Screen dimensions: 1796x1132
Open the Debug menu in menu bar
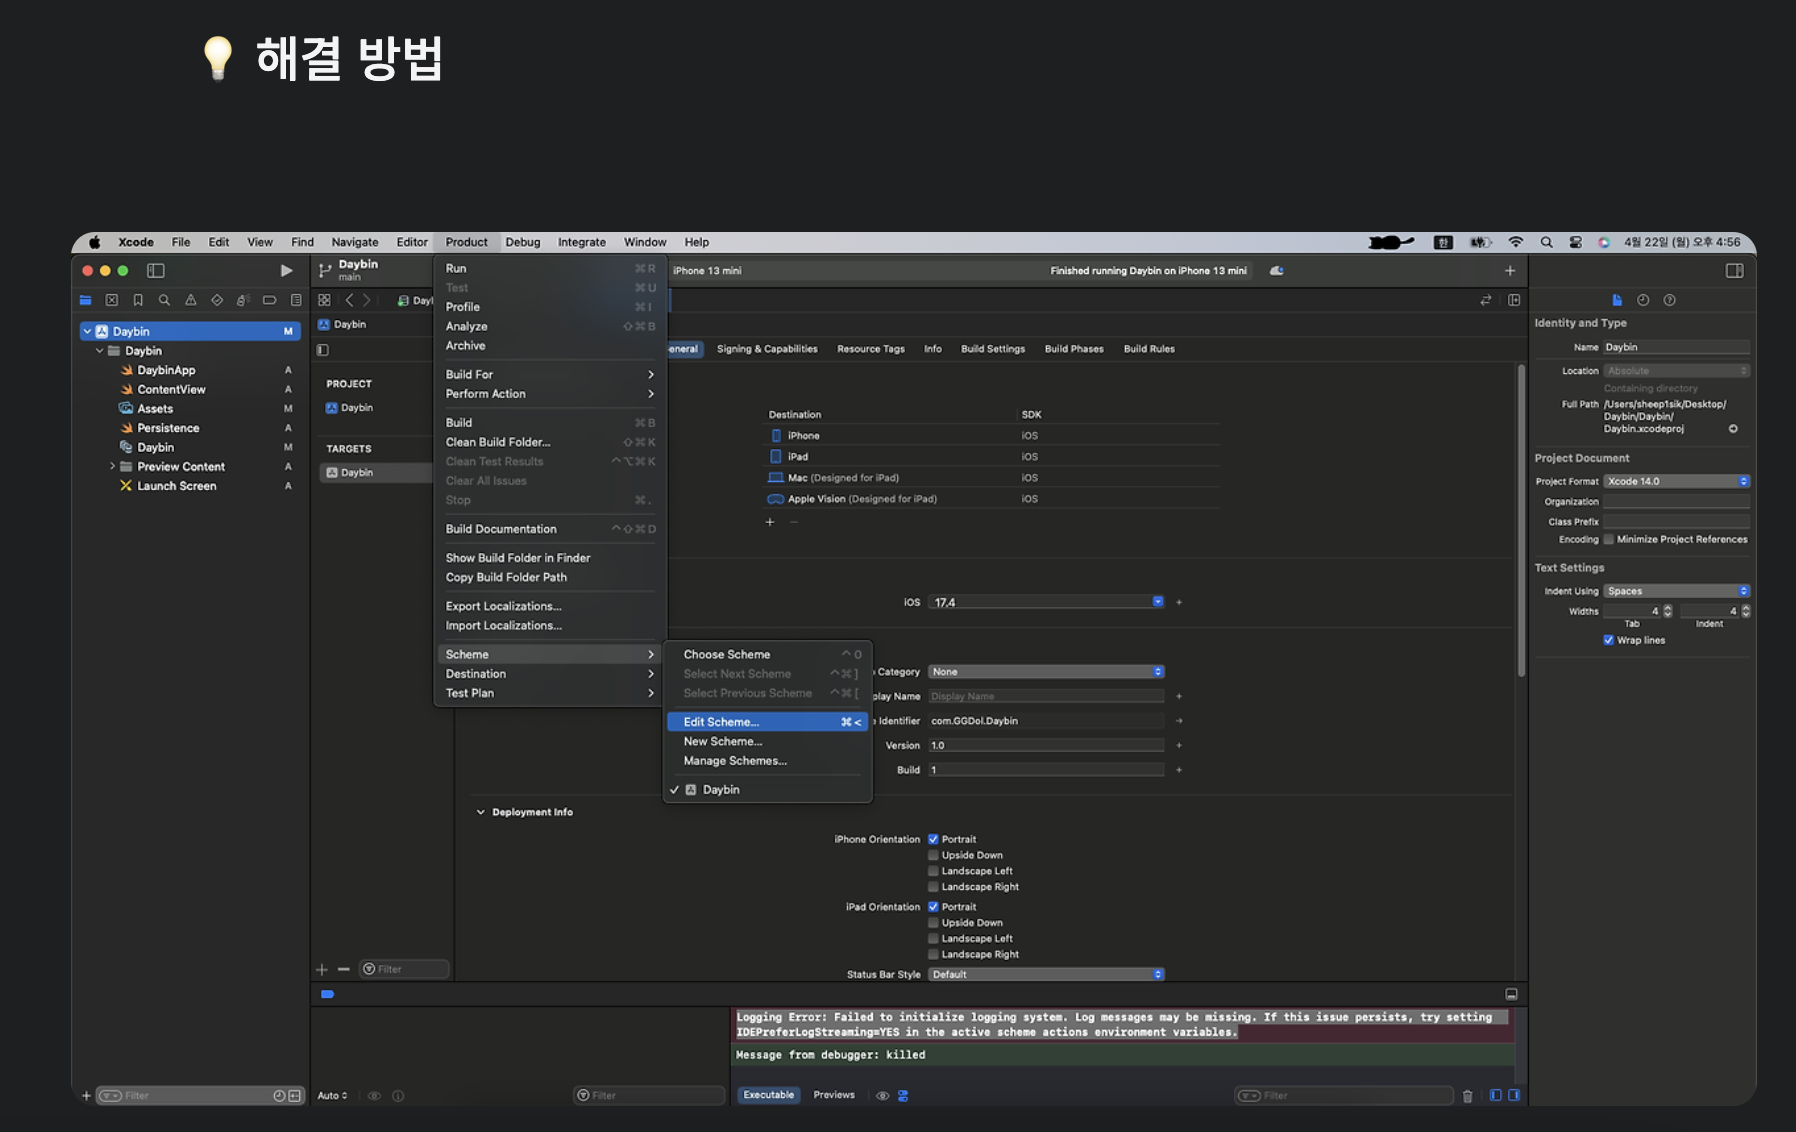click(x=523, y=242)
